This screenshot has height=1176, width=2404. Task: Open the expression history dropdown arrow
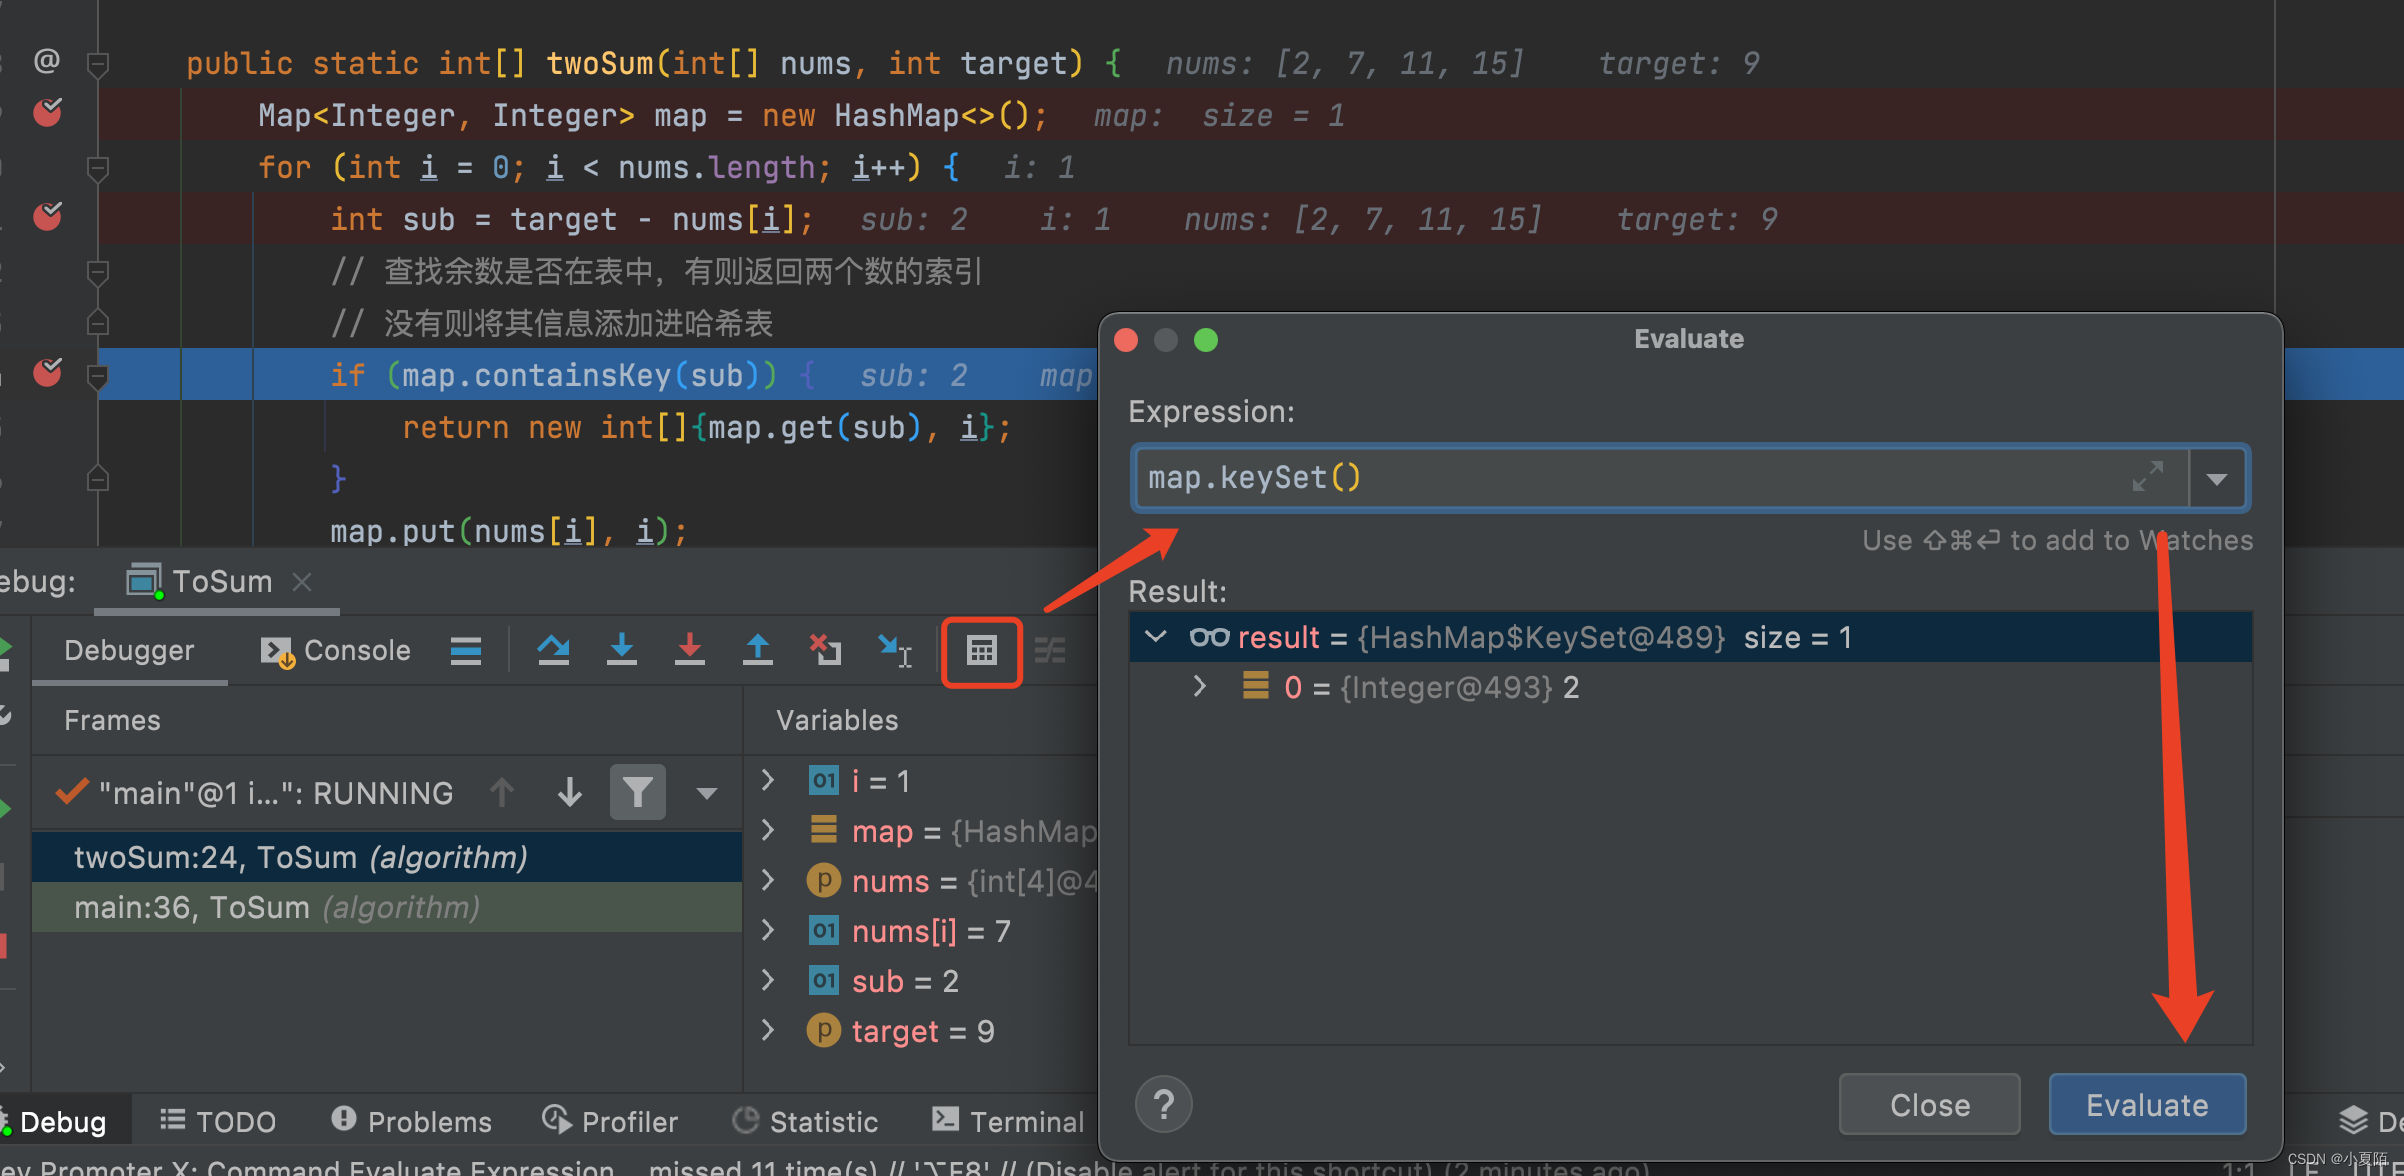[2217, 479]
